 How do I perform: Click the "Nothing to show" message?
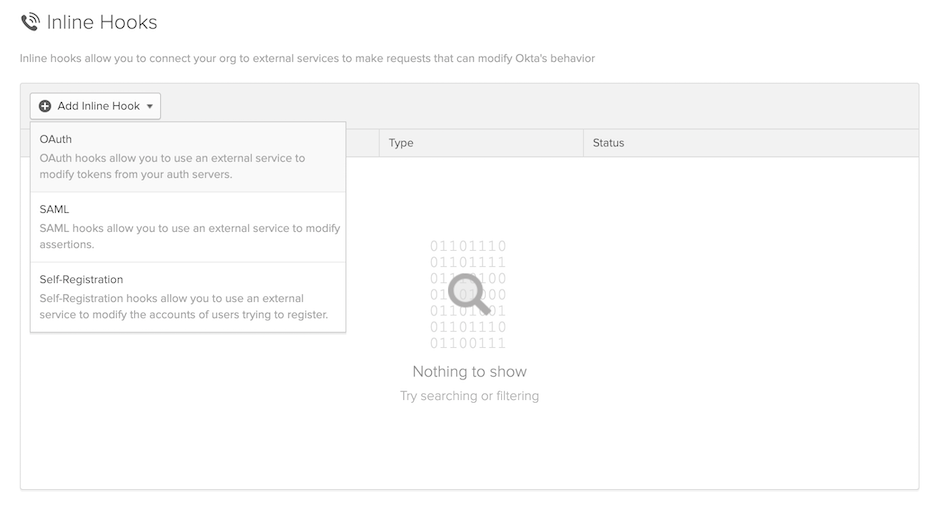tap(469, 372)
